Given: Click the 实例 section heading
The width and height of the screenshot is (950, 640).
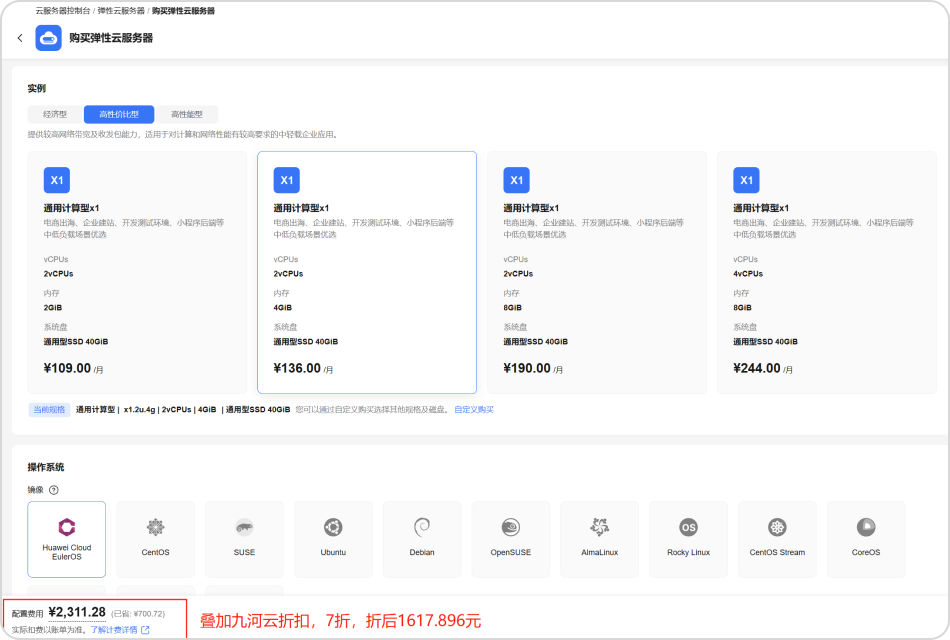Looking at the screenshot, I should [36, 88].
